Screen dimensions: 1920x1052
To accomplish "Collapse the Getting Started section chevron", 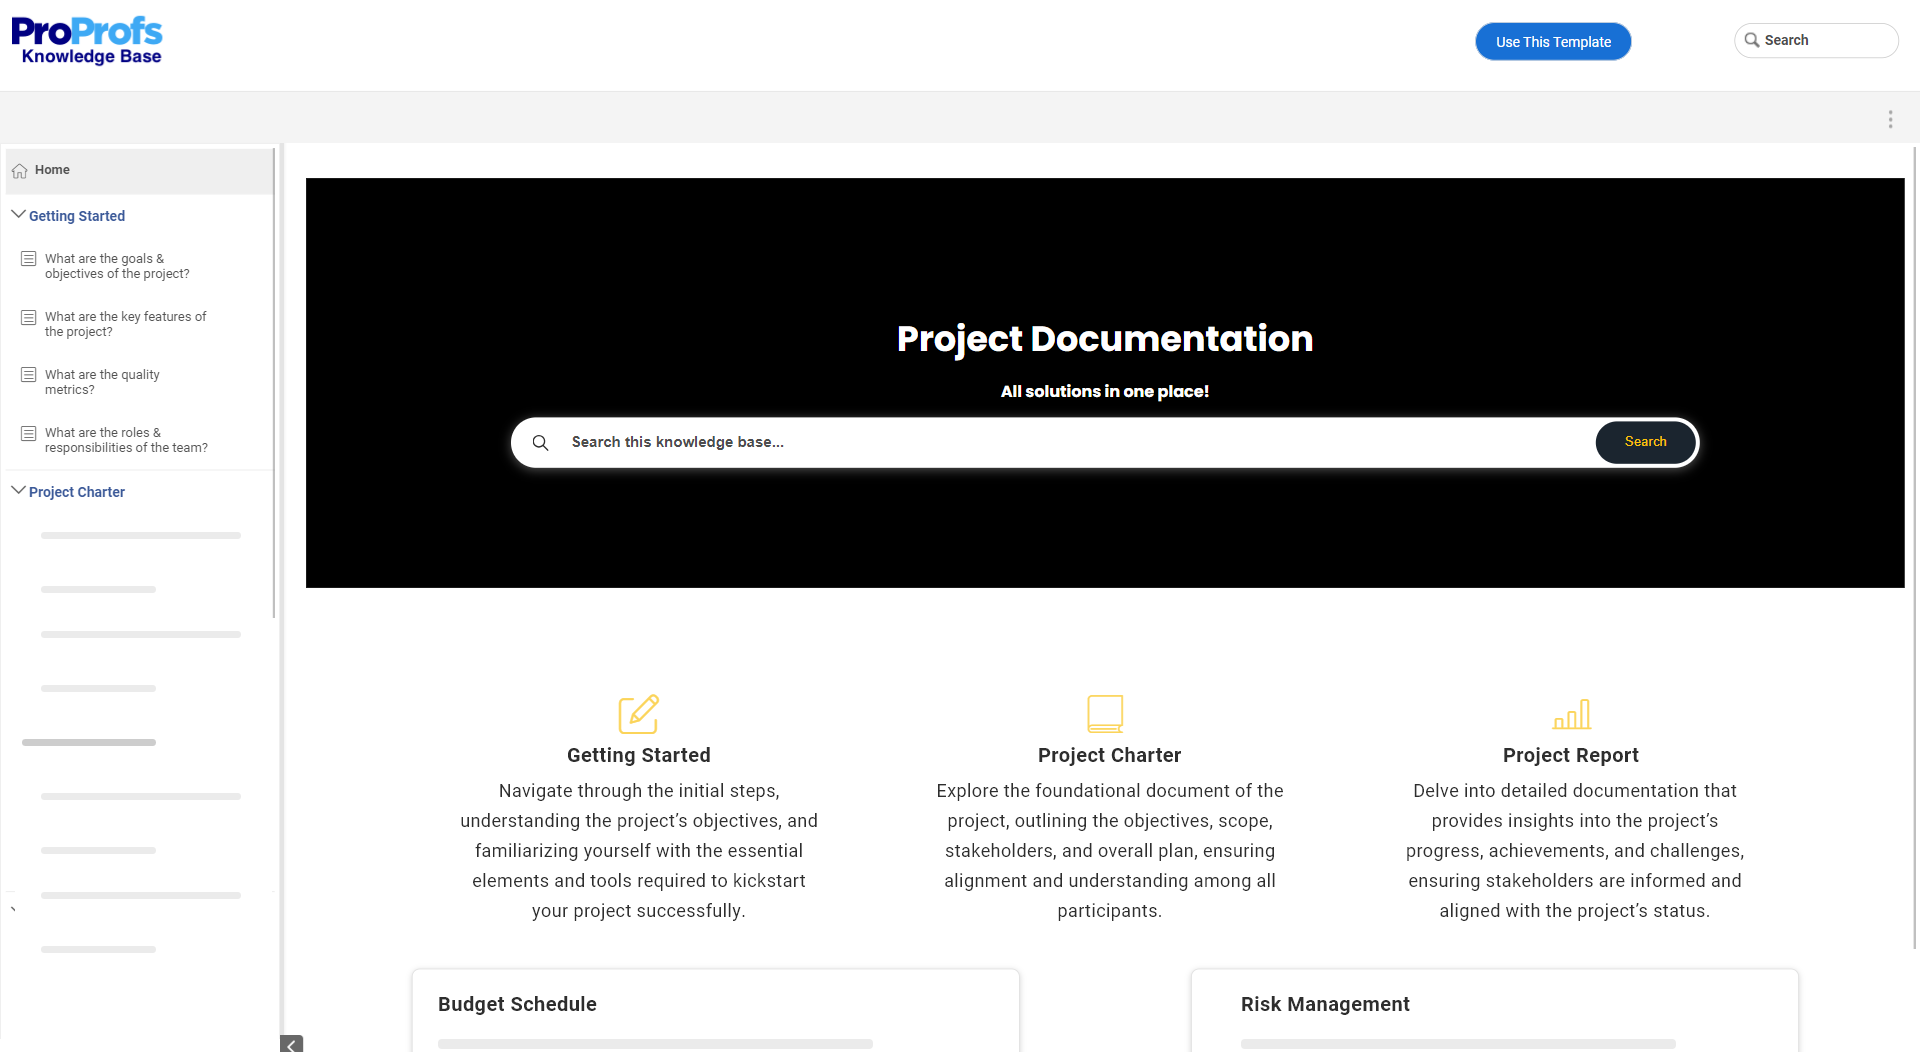I will 18,214.
